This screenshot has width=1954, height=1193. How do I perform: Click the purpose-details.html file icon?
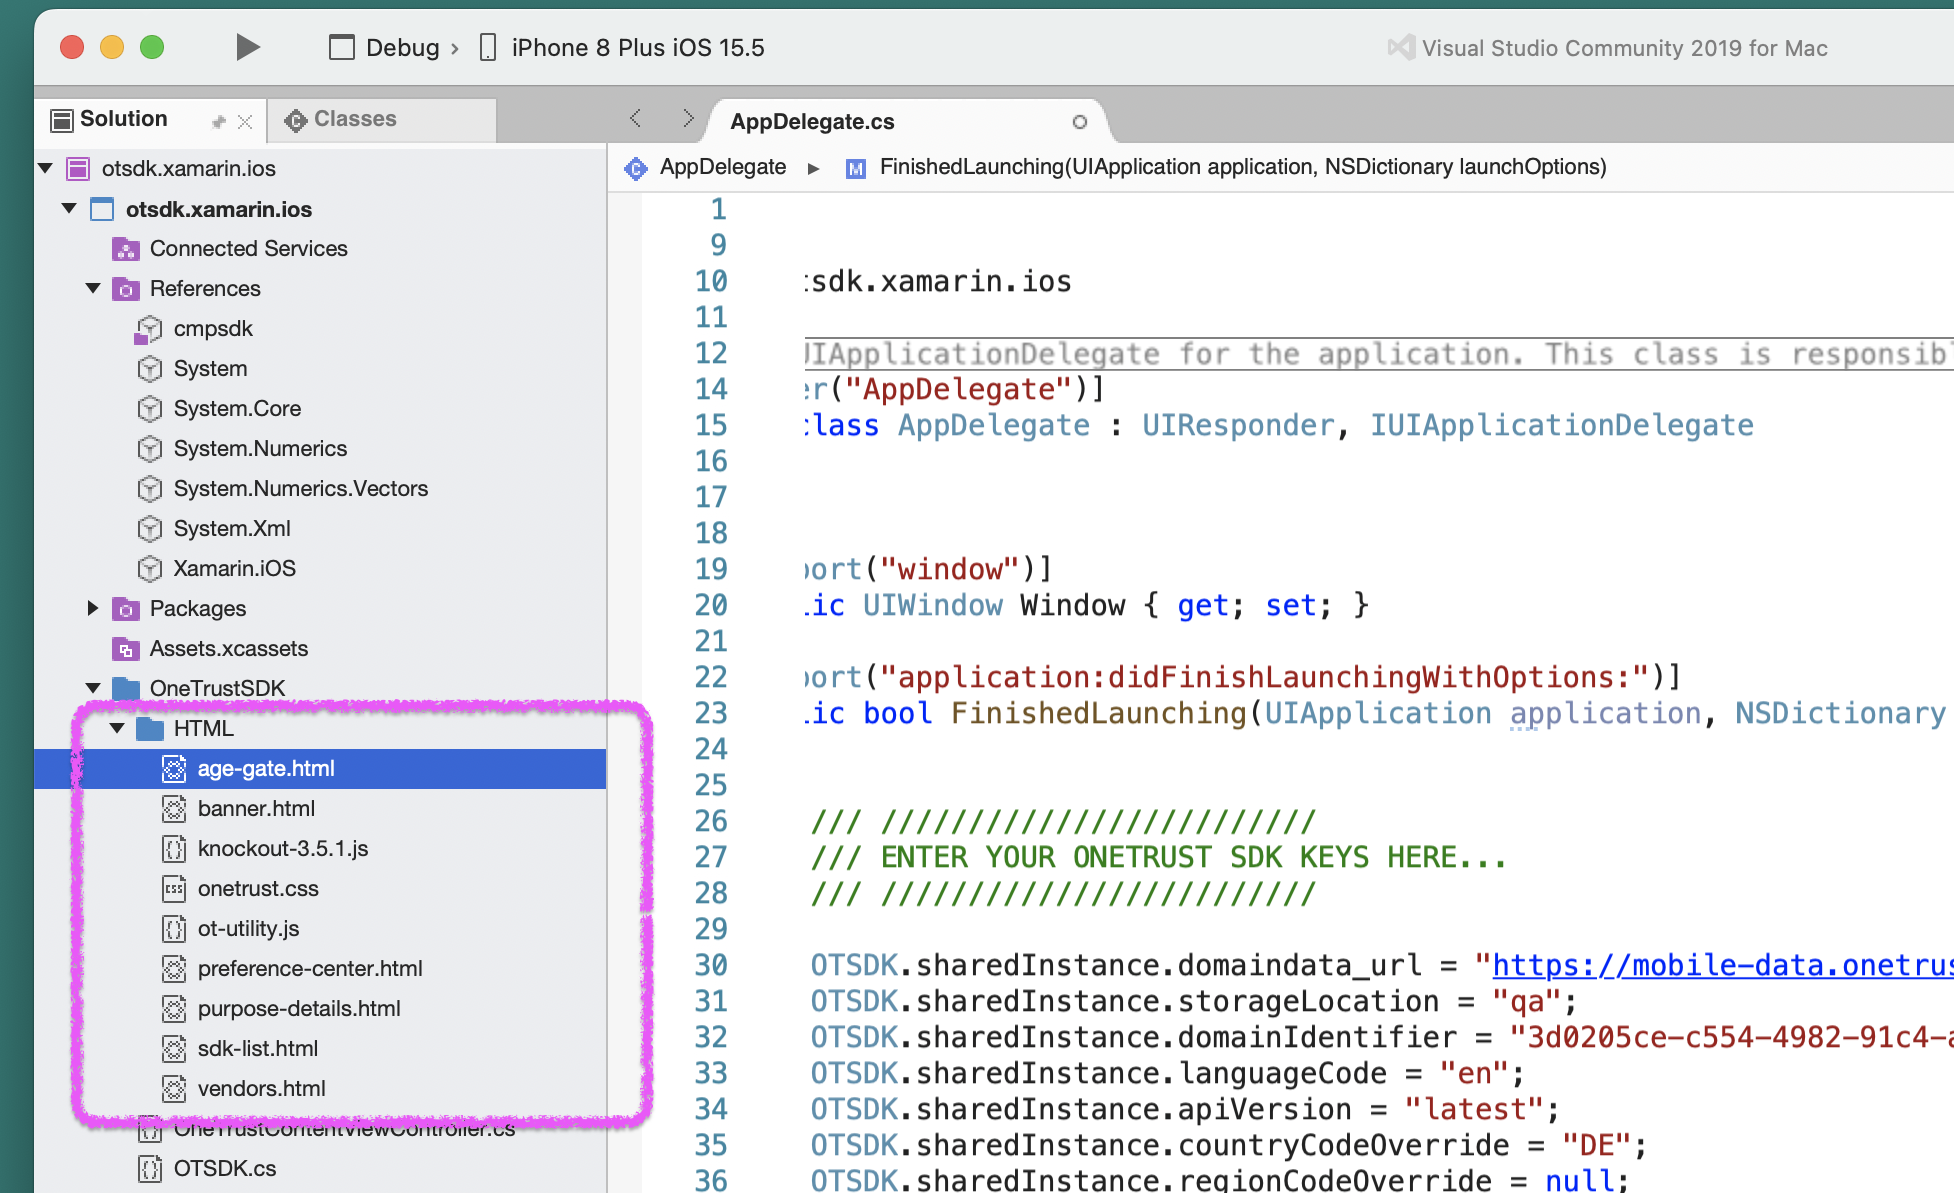(174, 1009)
